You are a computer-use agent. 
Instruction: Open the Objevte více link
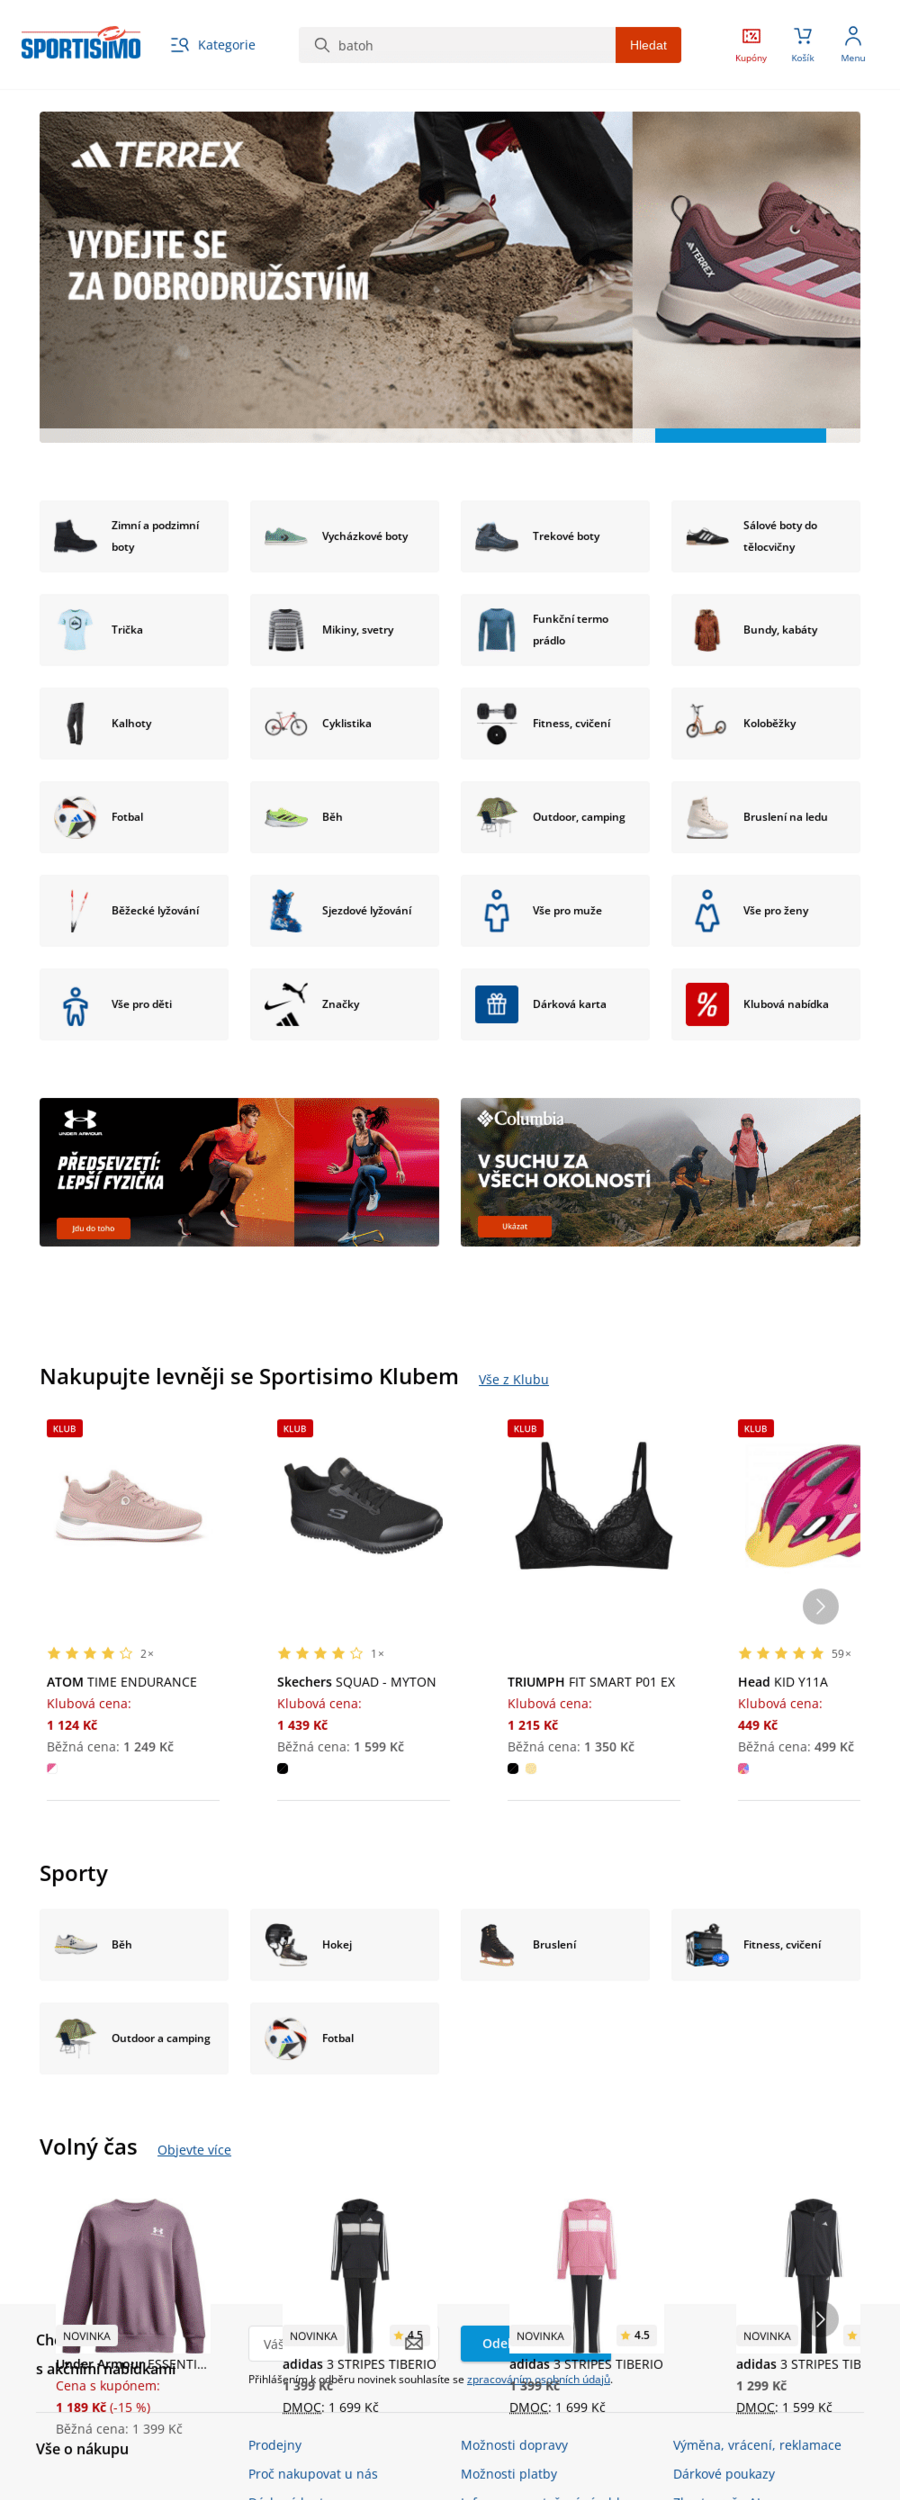click(x=194, y=2150)
